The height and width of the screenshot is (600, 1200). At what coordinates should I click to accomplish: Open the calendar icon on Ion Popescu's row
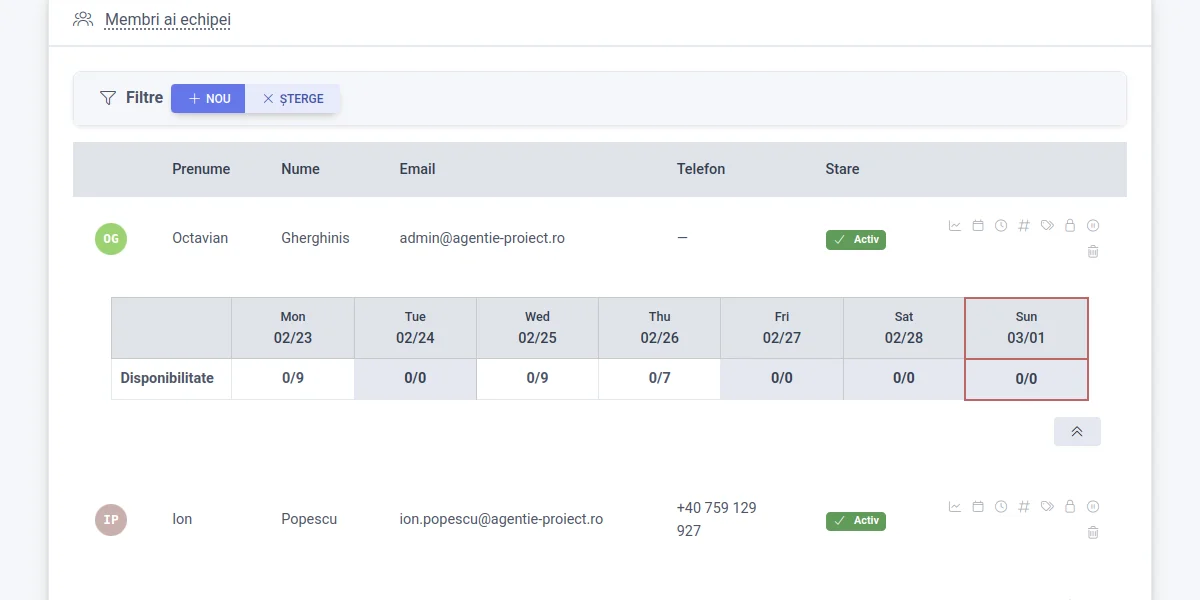pos(978,506)
